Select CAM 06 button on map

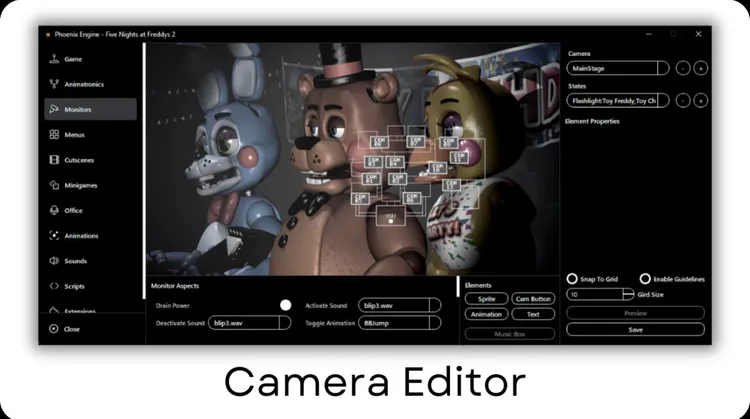[412, 198]
